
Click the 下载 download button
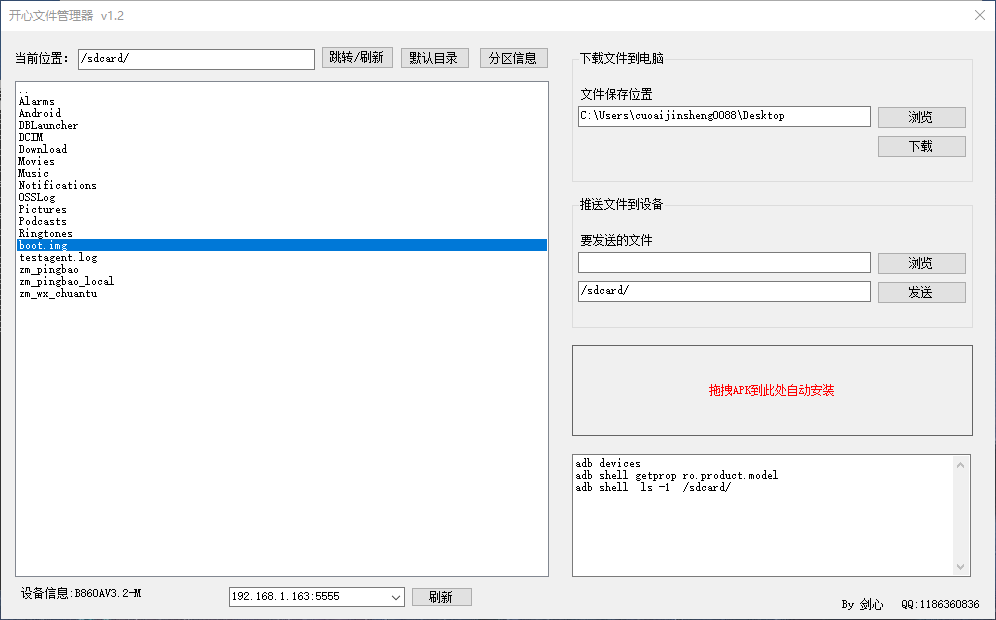pyautogui.click(x=921, y=146)
